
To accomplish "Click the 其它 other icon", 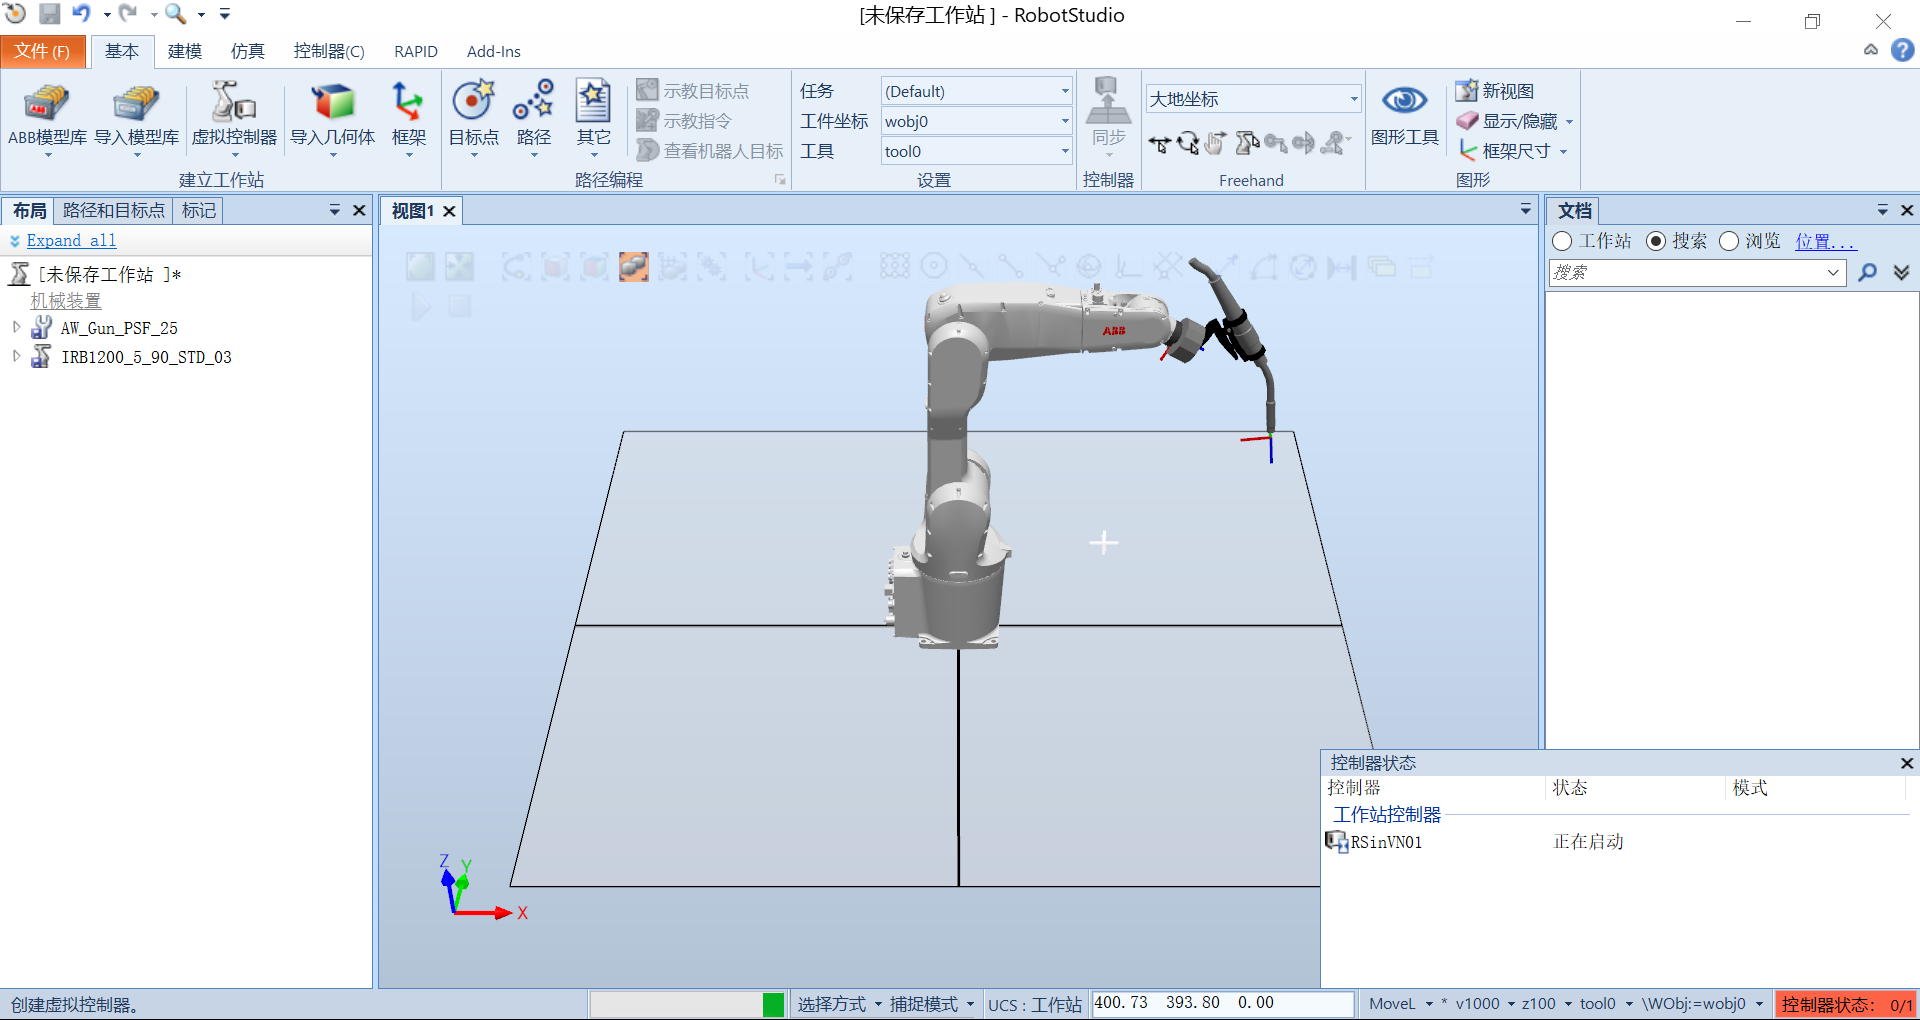I will (593, 101).
